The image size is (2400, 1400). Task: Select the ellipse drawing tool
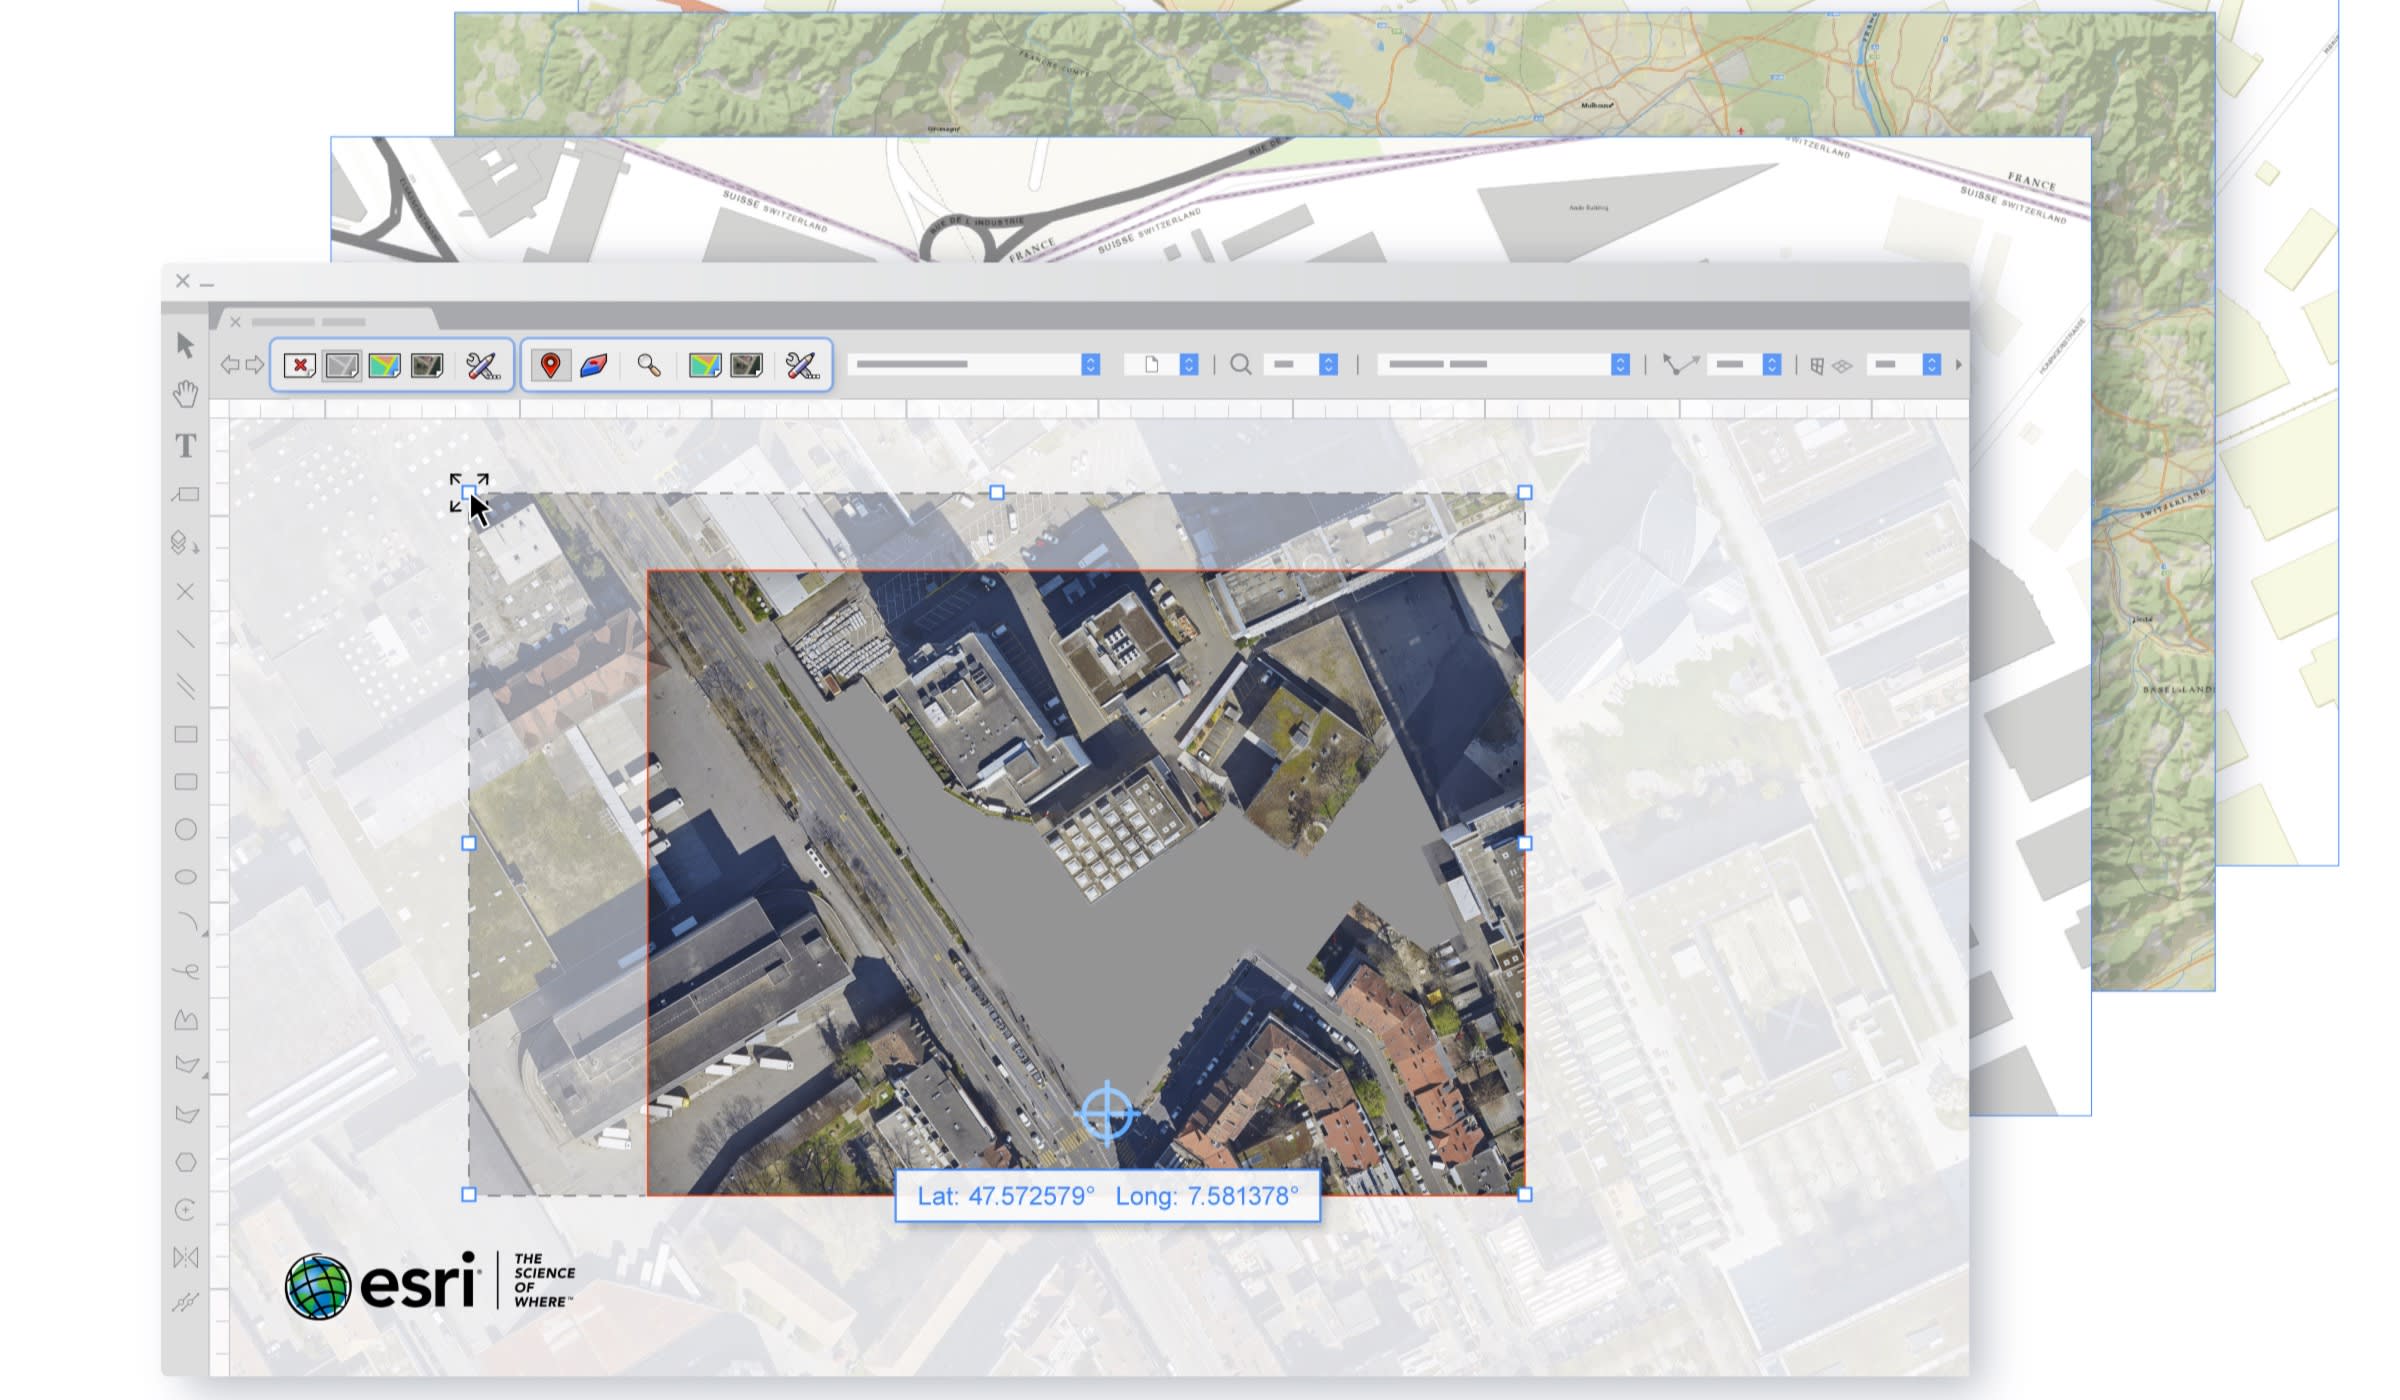click(185, 878)
